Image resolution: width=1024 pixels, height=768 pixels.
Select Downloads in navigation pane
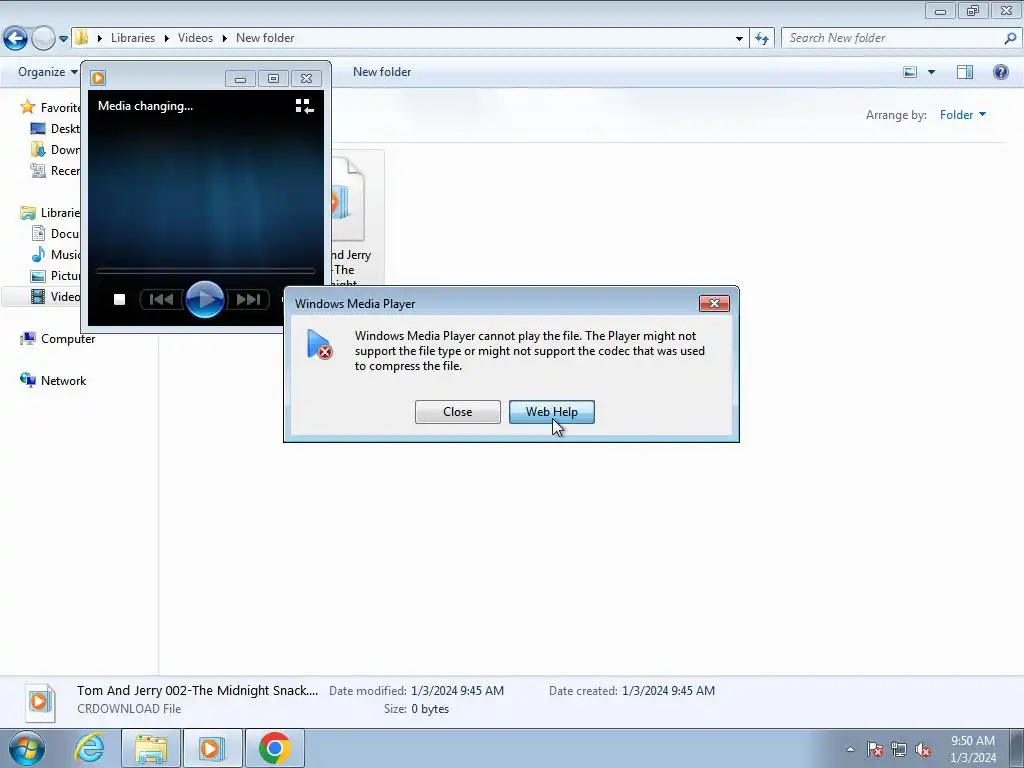click(x=56, y=150)
